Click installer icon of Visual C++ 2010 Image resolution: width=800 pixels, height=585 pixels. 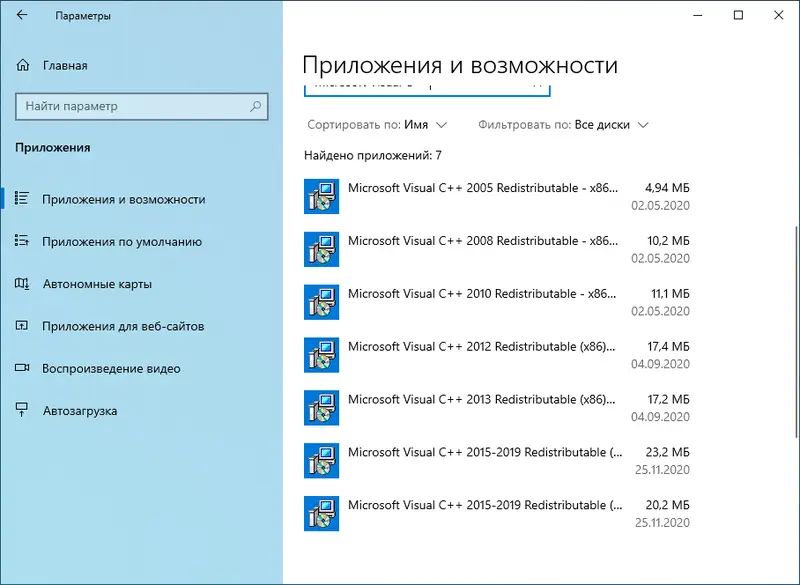321,302
